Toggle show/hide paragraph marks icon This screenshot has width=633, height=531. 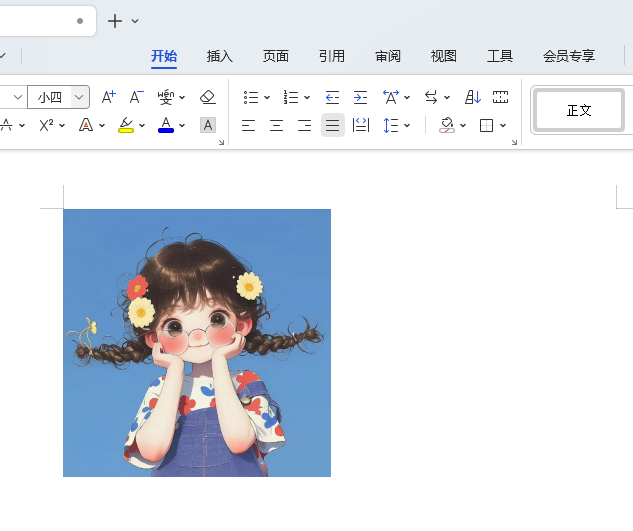pyautogui.click(x=501, y=97)
